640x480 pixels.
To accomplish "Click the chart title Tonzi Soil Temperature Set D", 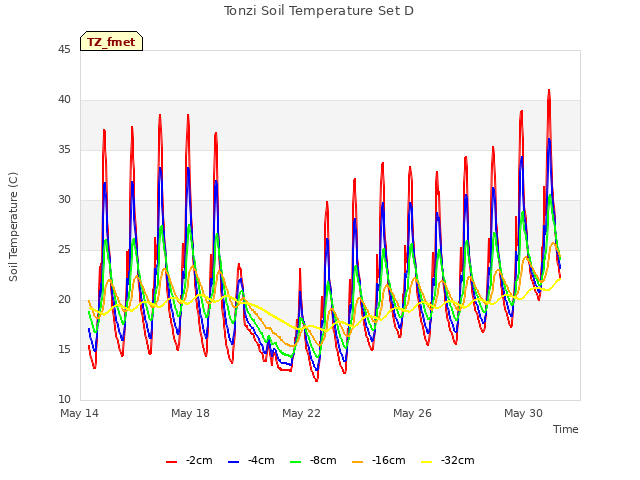I will pyautogui.click(x=319, y=11).
